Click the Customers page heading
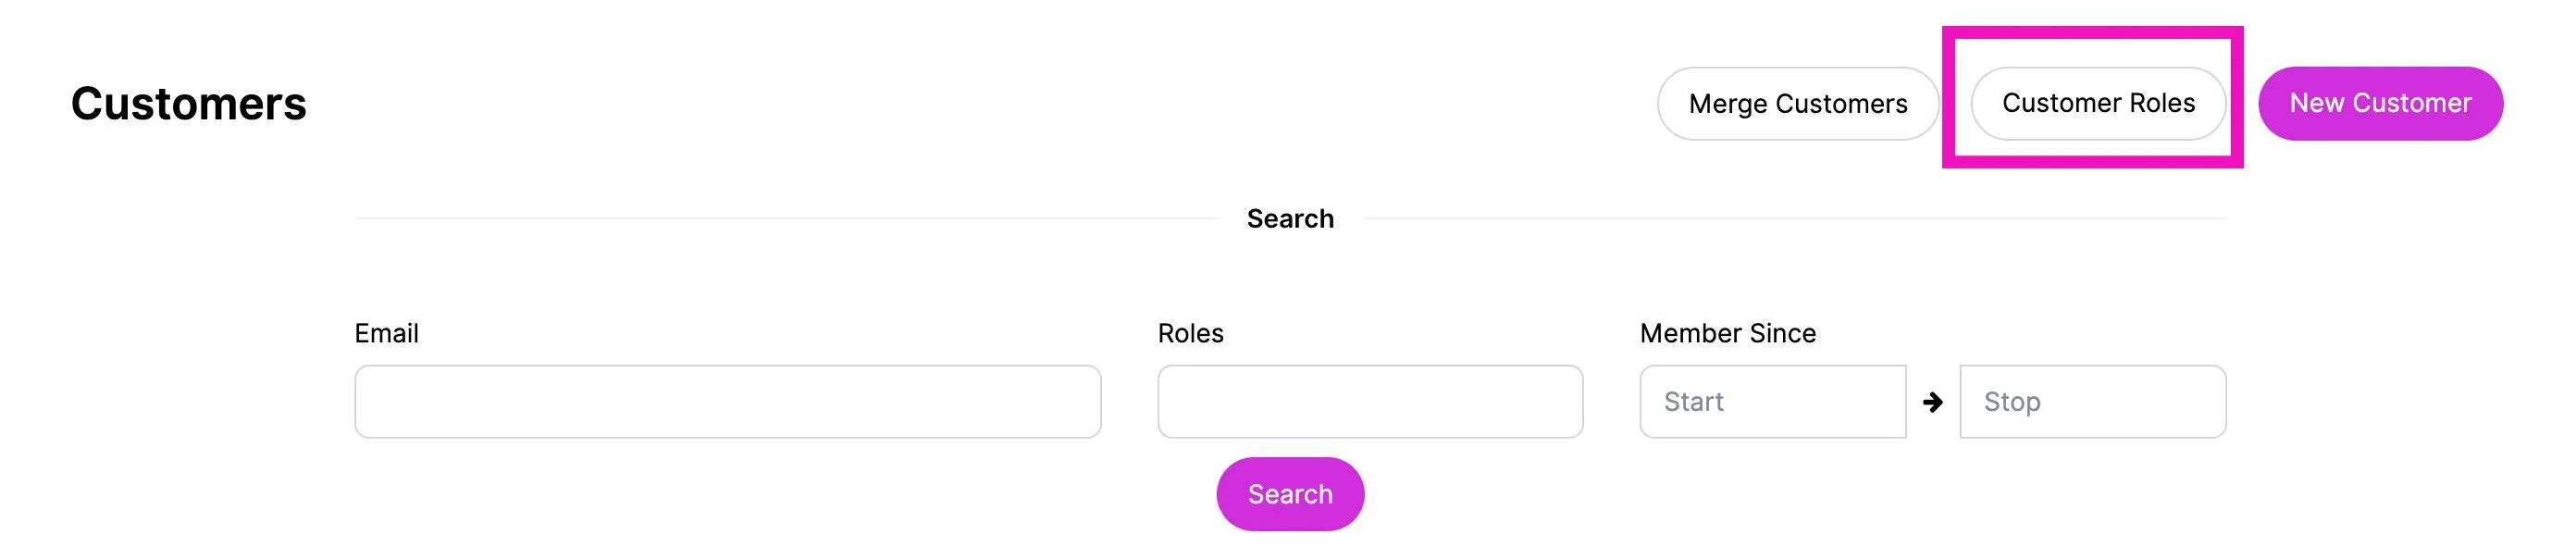Image resolution: width=2576 pixels, height=546 pixels. (x=188, y=104)
